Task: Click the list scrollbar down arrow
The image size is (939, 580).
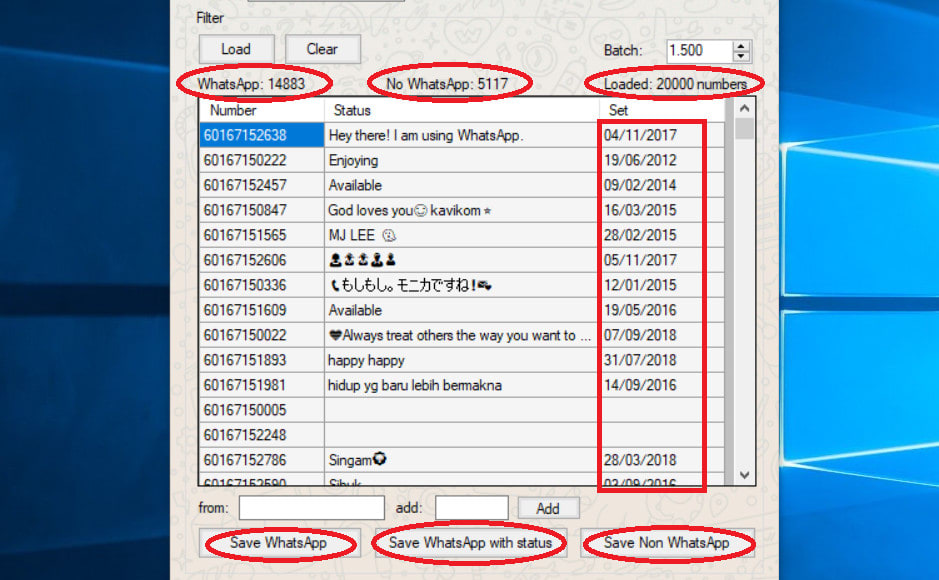Action: point(744,475)
